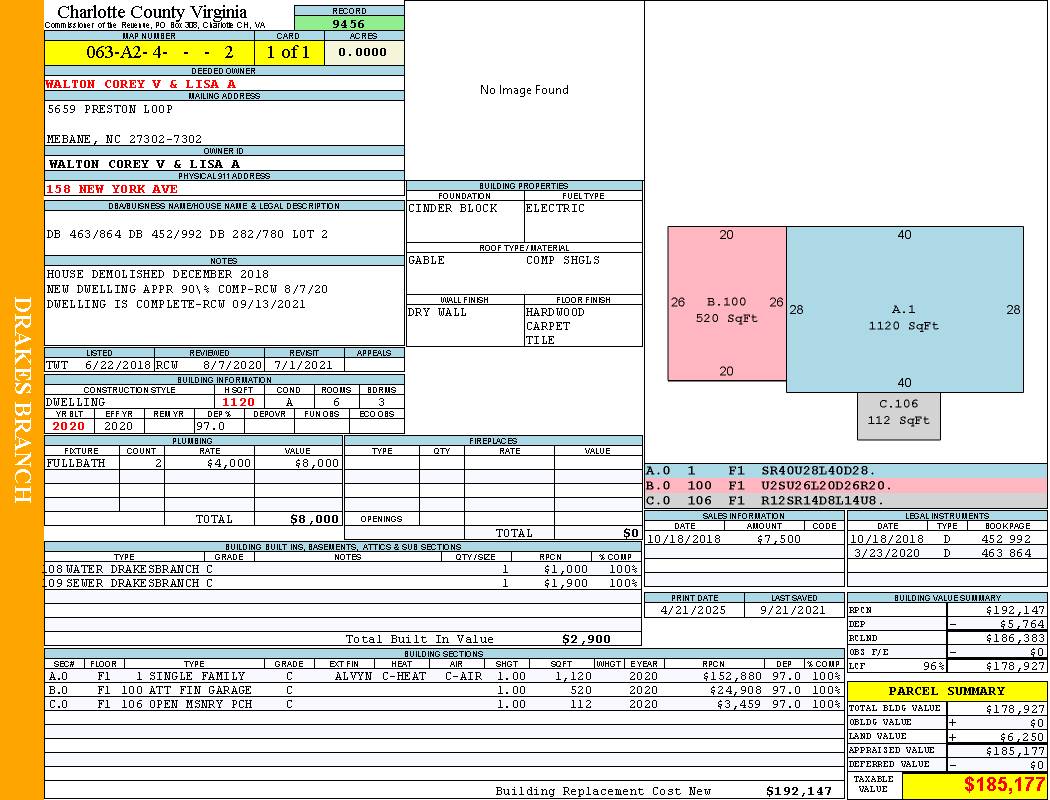Click Charlotte County Virginia title

(x=152, y=12)
